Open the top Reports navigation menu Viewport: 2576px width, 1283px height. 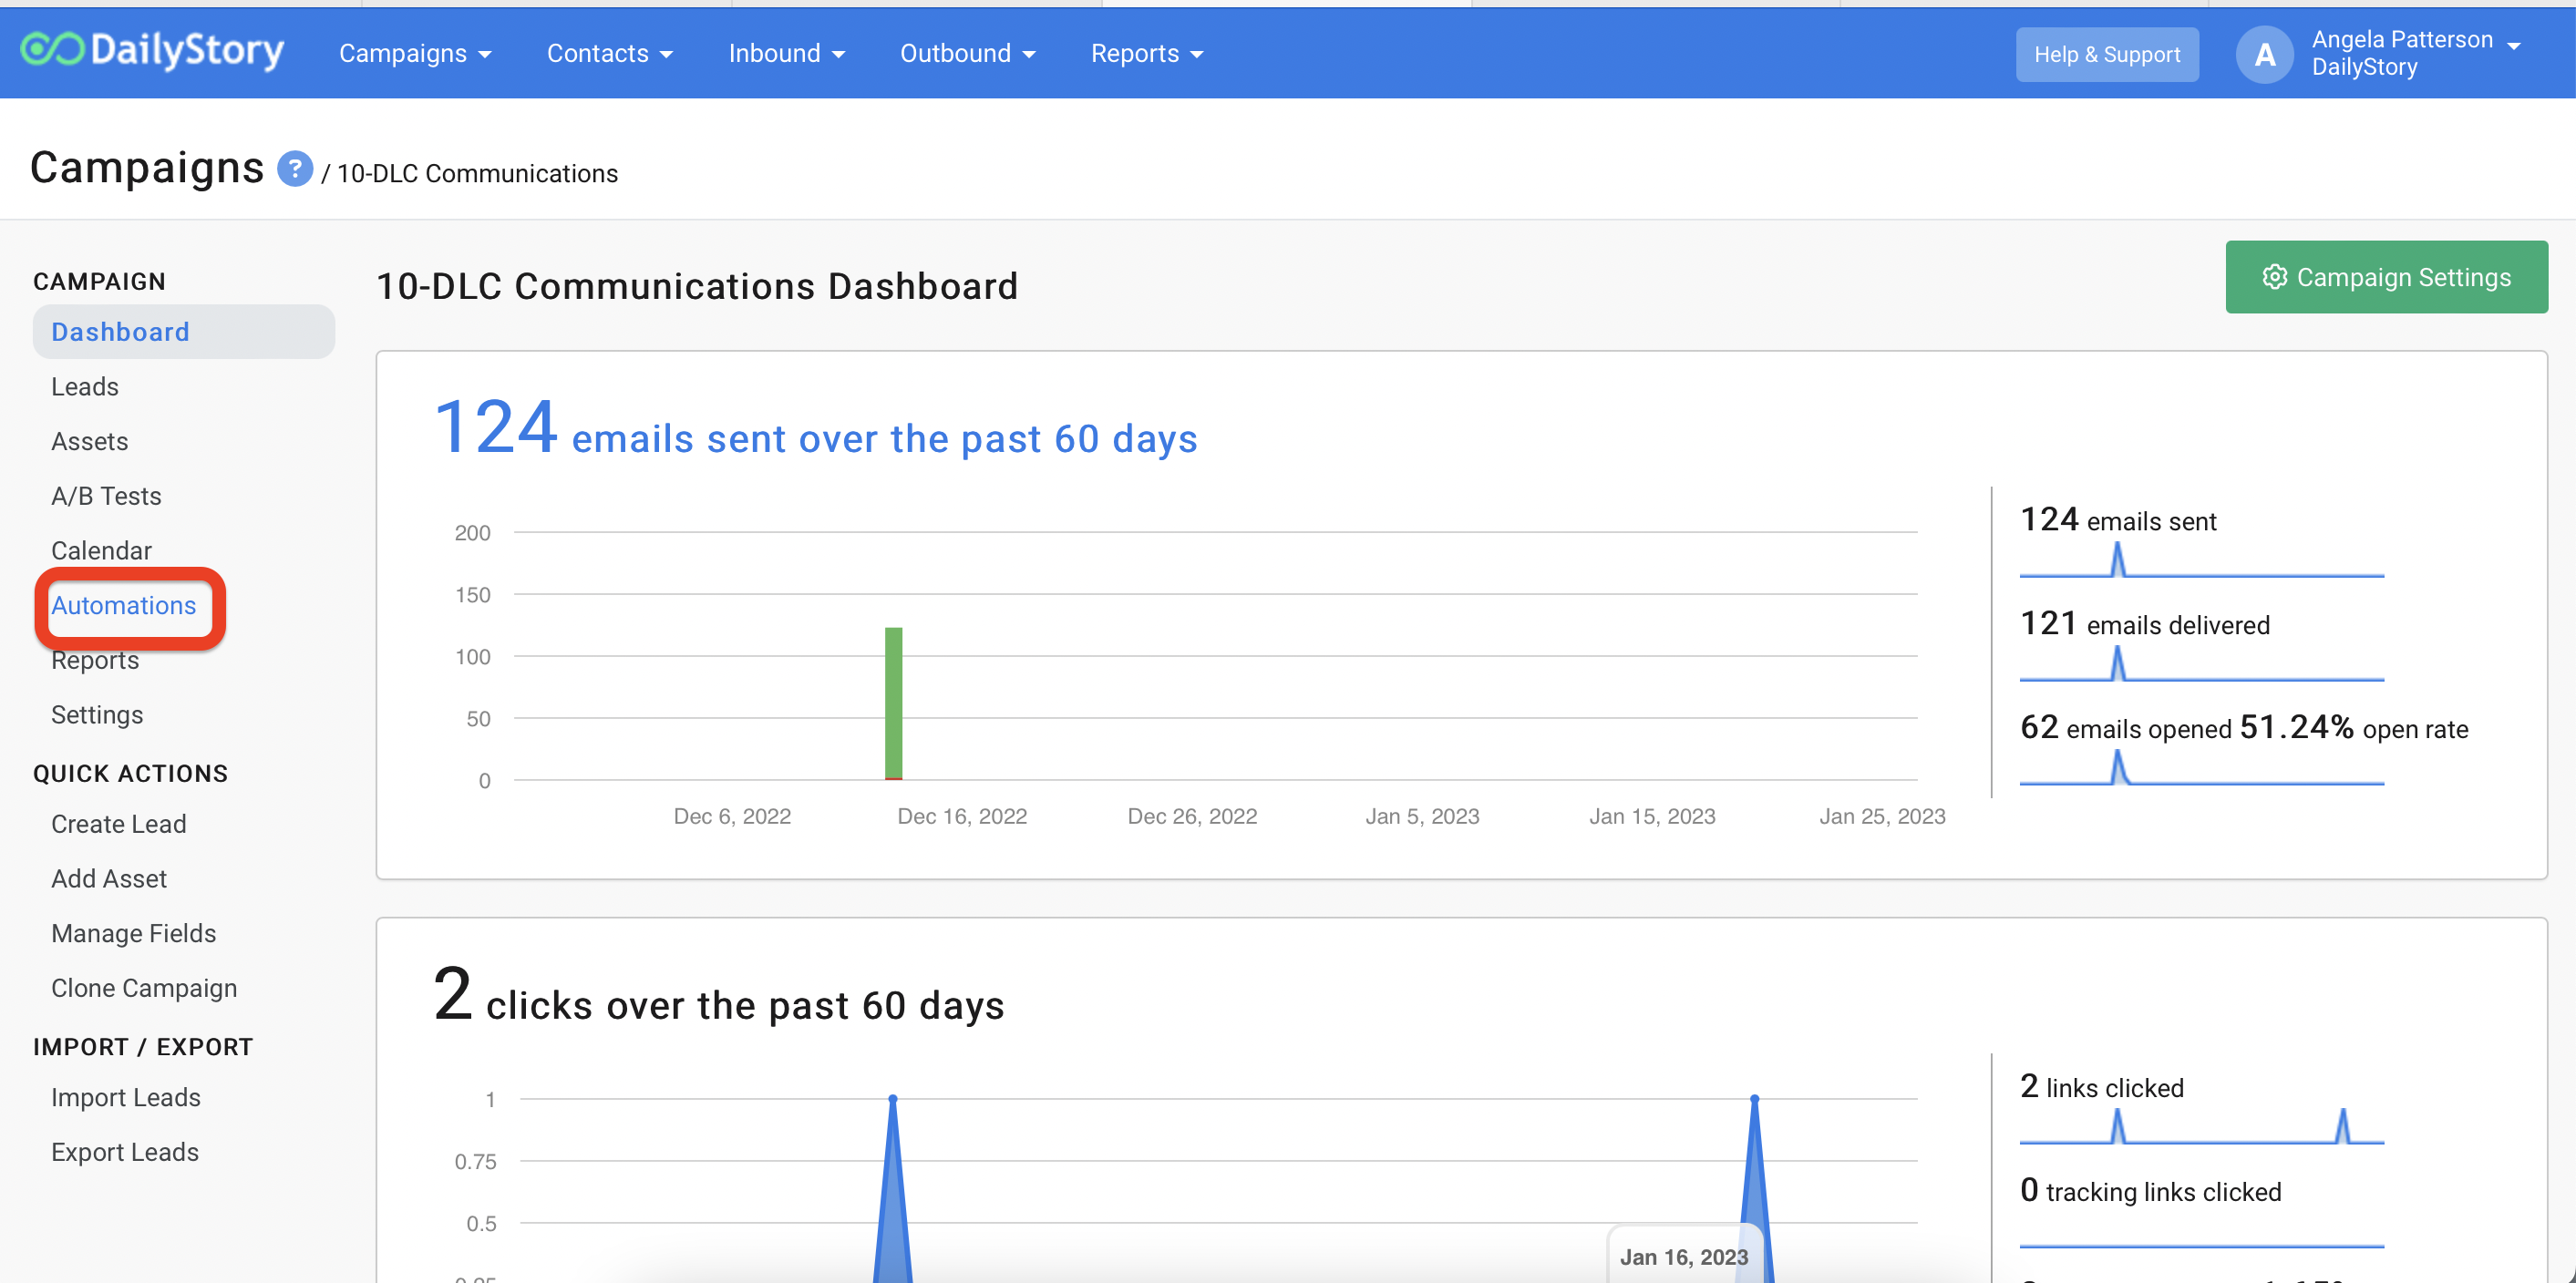pos(1146,54)
